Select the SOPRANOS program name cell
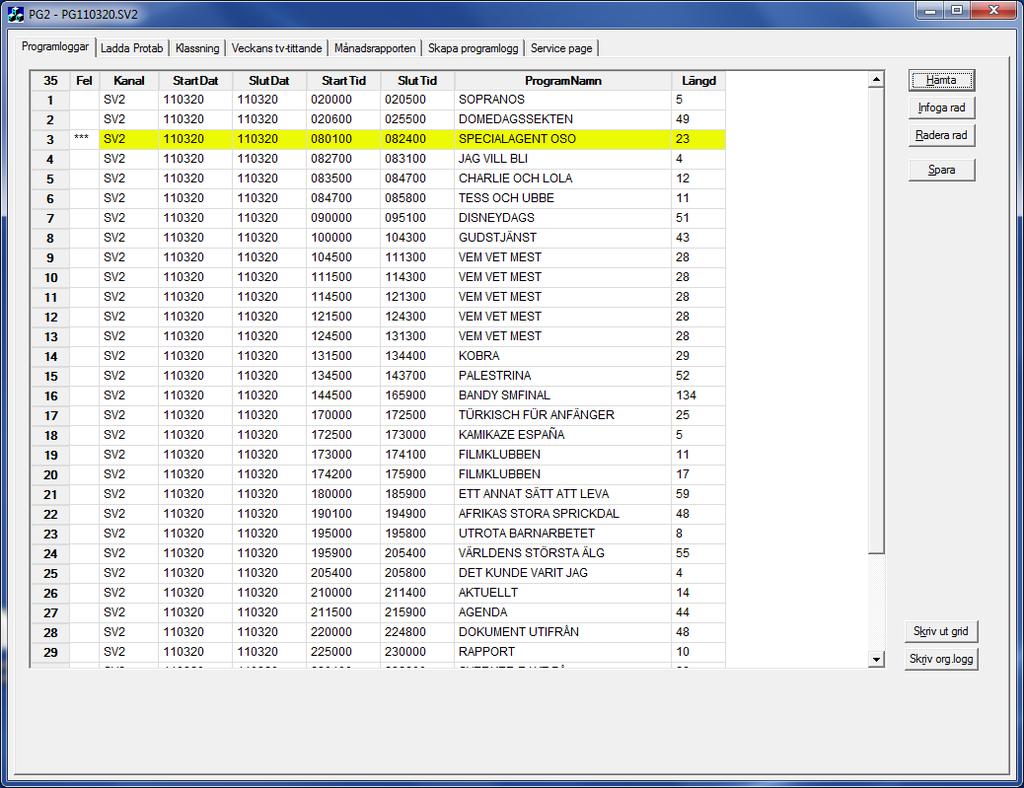The height and width of the screenshot is (788, 1024). point(563,100)
